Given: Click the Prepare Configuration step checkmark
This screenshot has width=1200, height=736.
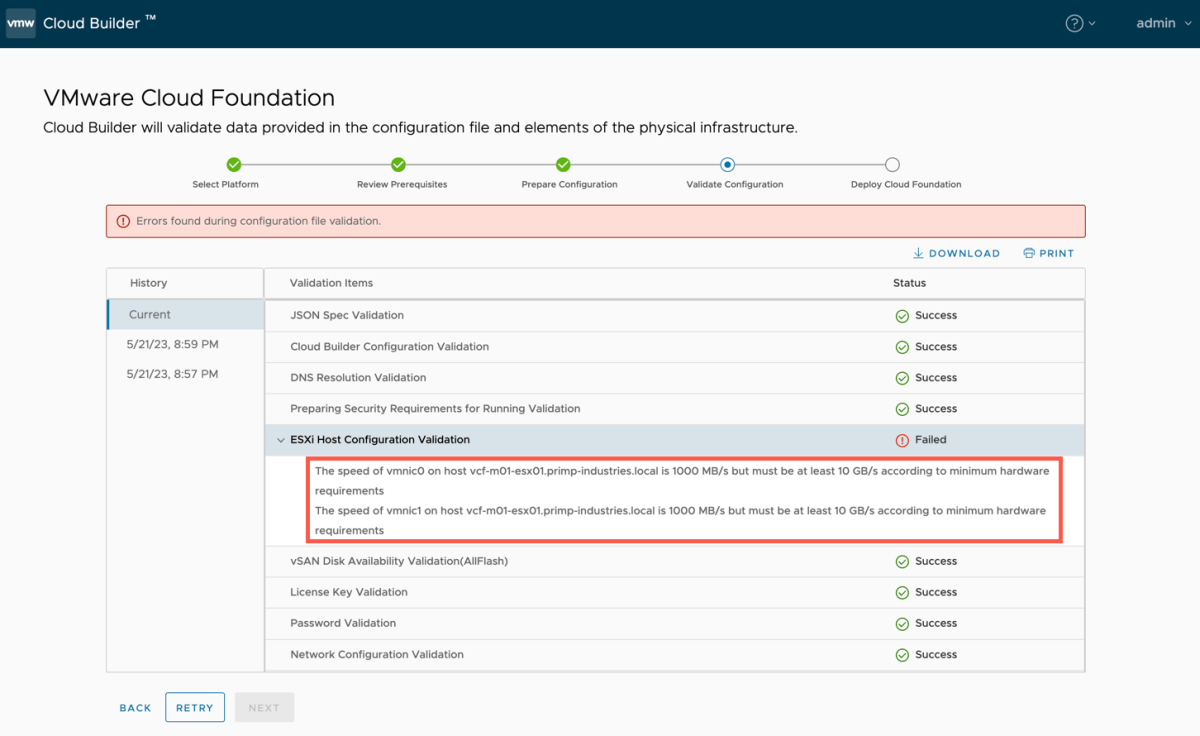Looking at the screenshot, I should point(563,165).
